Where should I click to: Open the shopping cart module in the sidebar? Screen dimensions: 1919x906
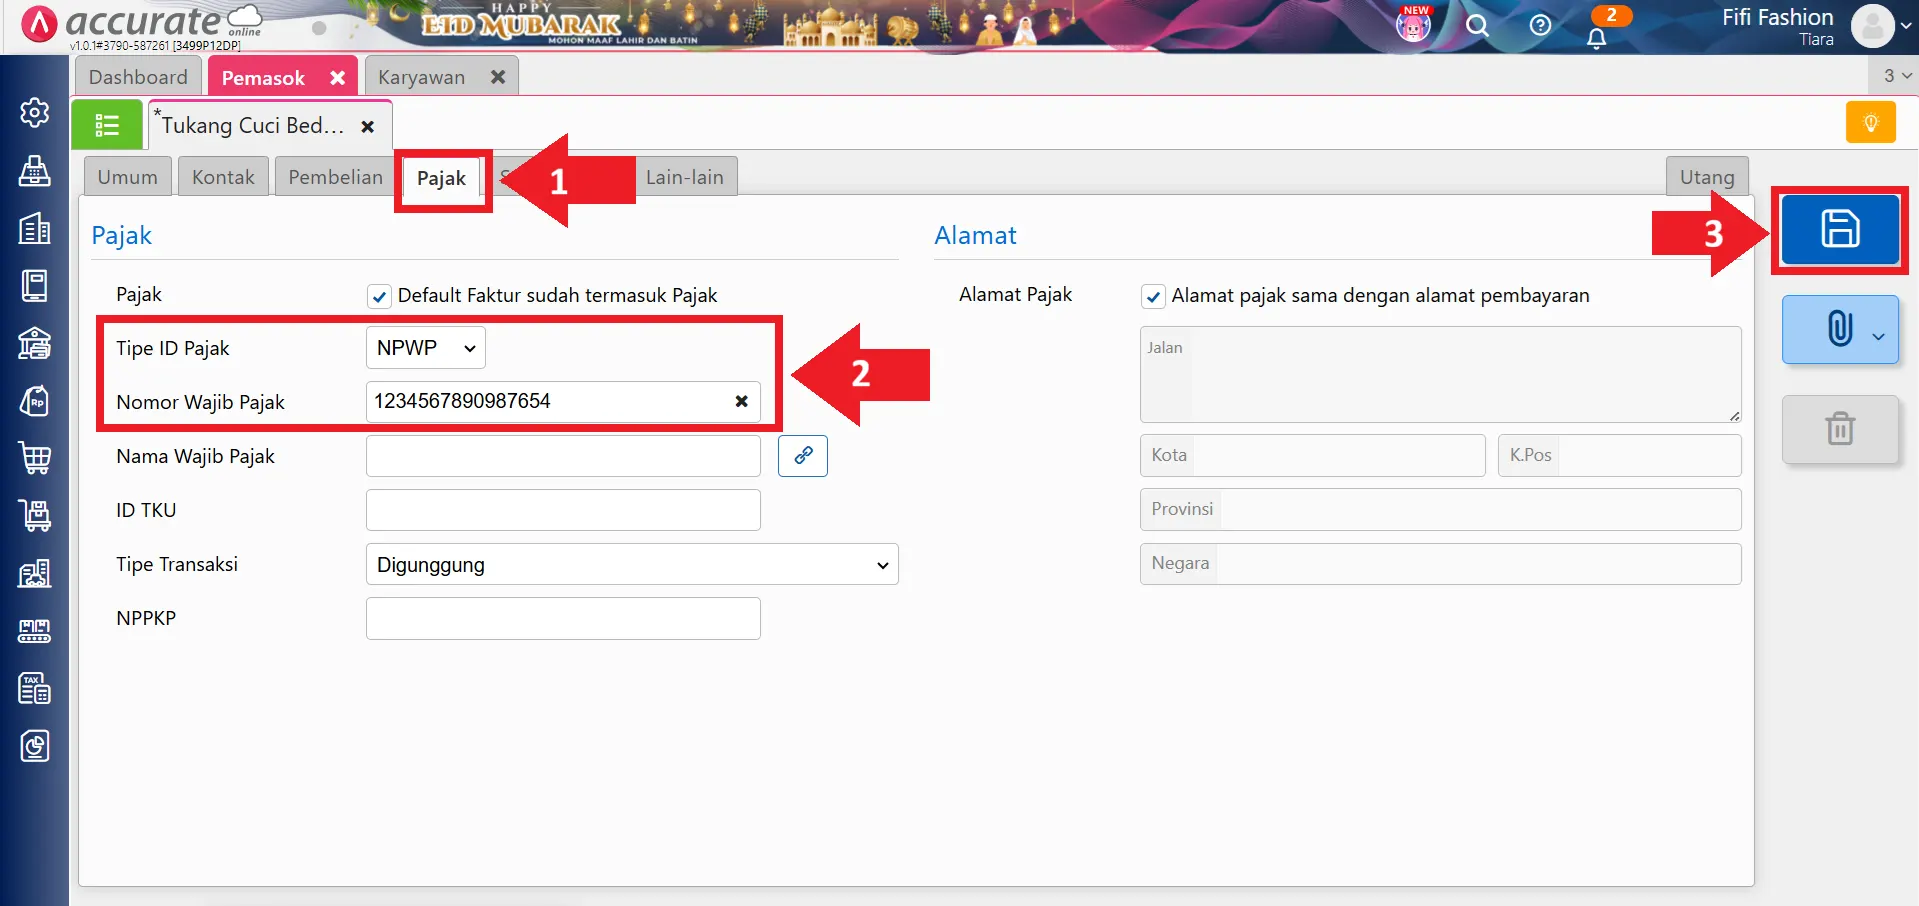[x=35, y=458]
